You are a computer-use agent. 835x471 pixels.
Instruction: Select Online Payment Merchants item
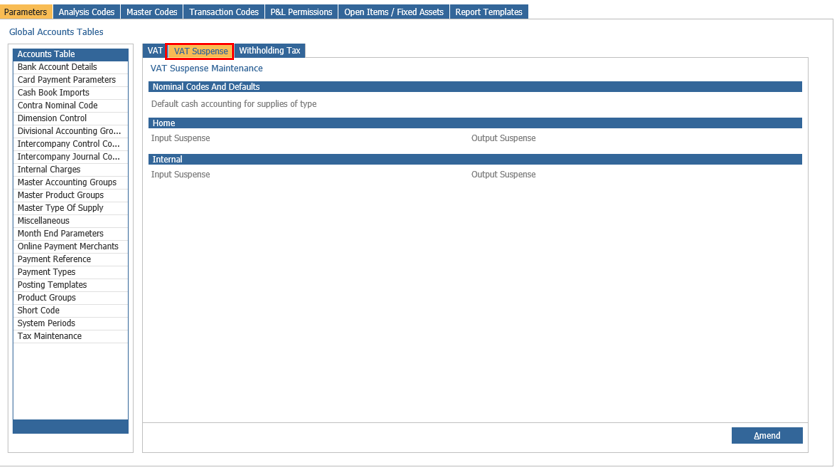click(x=67, y=246)
